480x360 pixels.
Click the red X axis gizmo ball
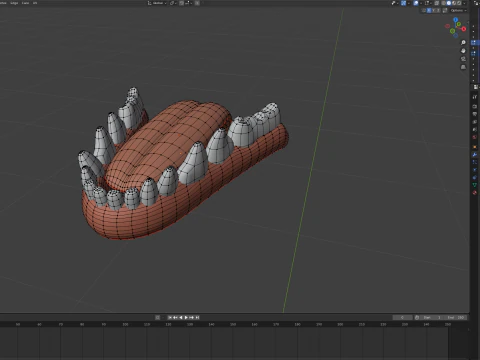464,29
